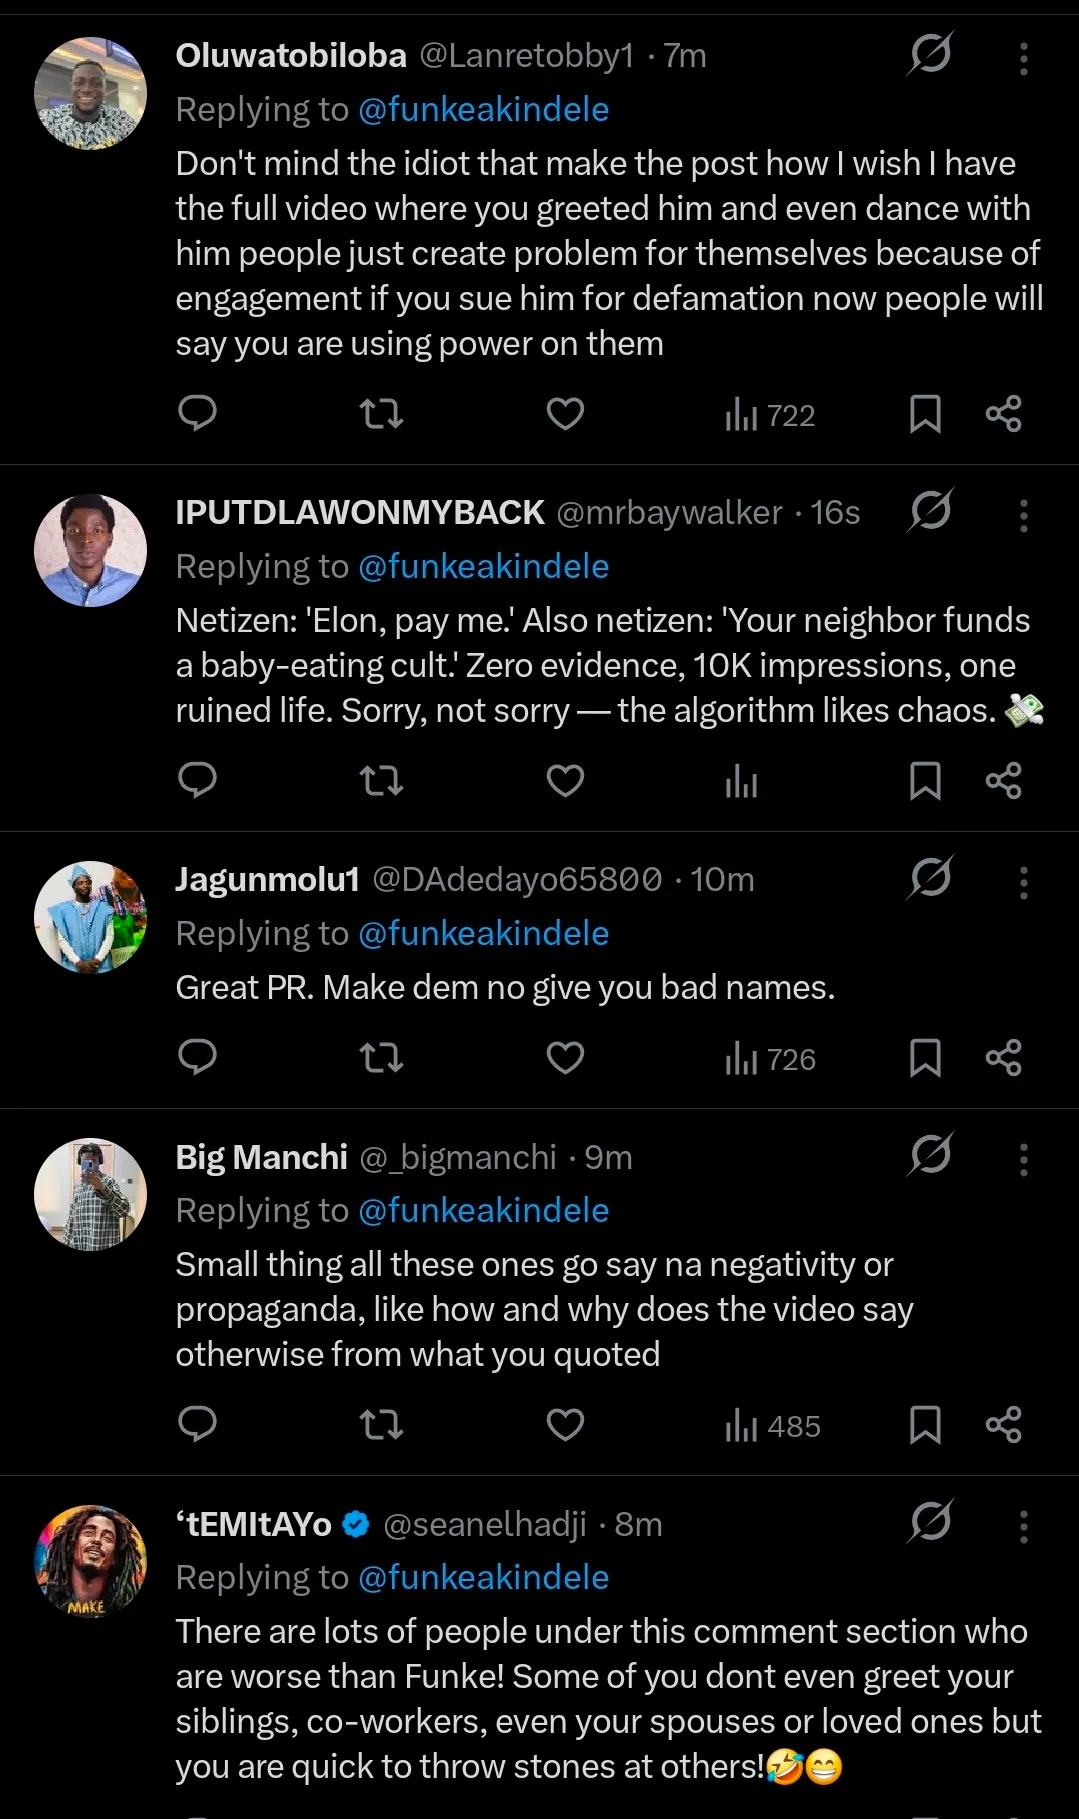Open Grok icon on IPUTDLAWONMYBACK's post
Screen dimensions: 1079x1819
[x=930, y=511]
